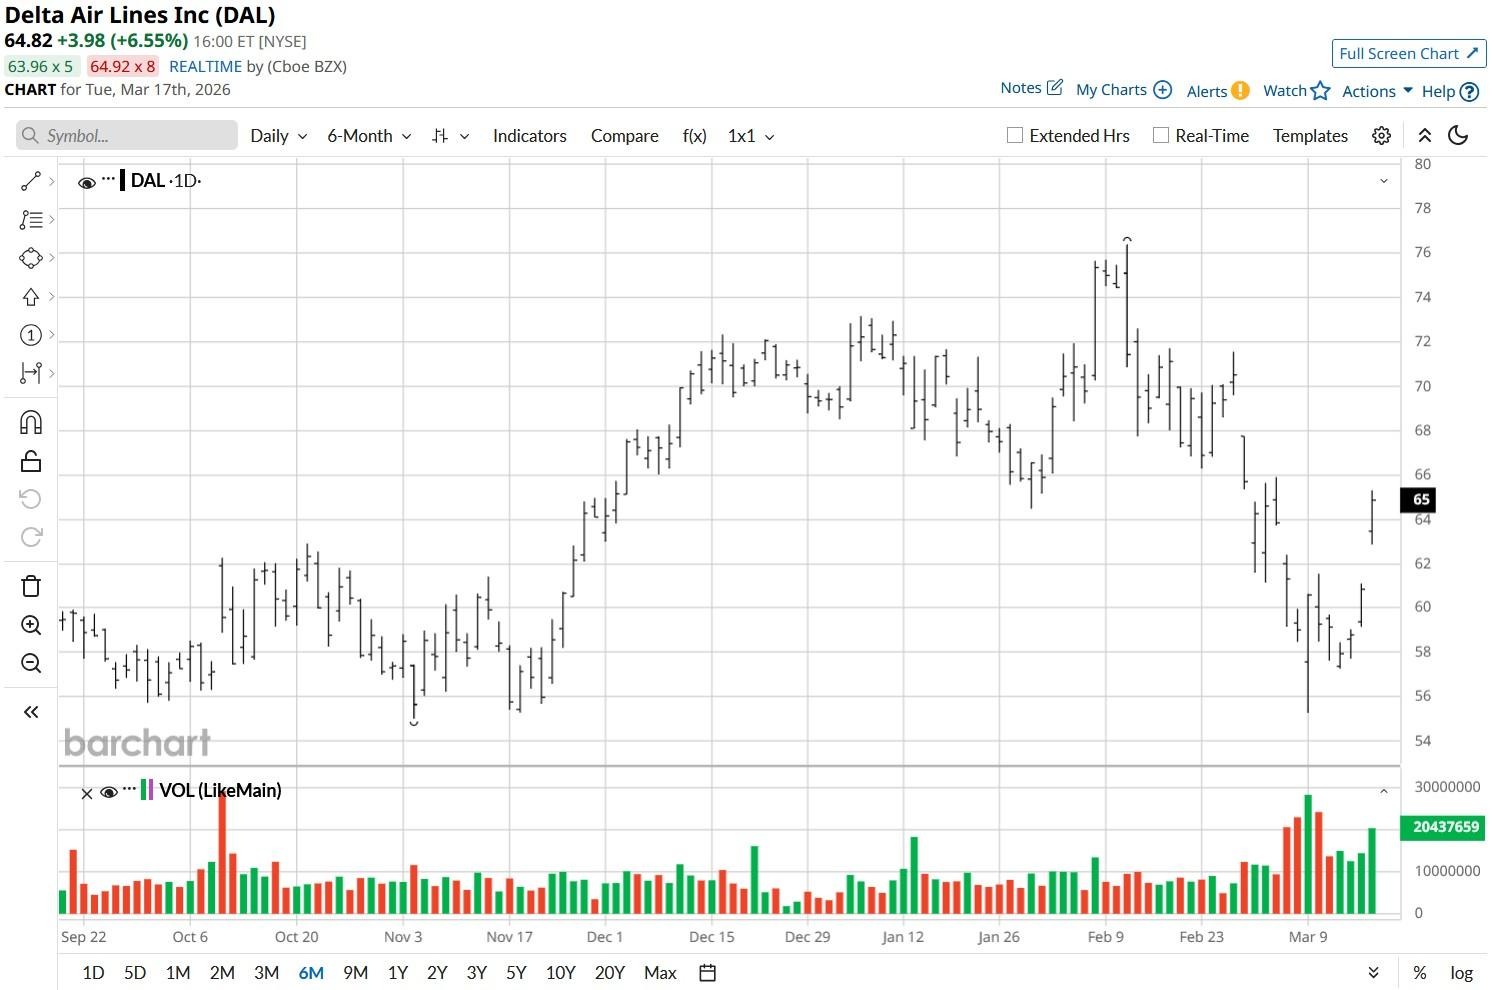Zoom in on the chart

pyautogui.click(x=31, y=625)
